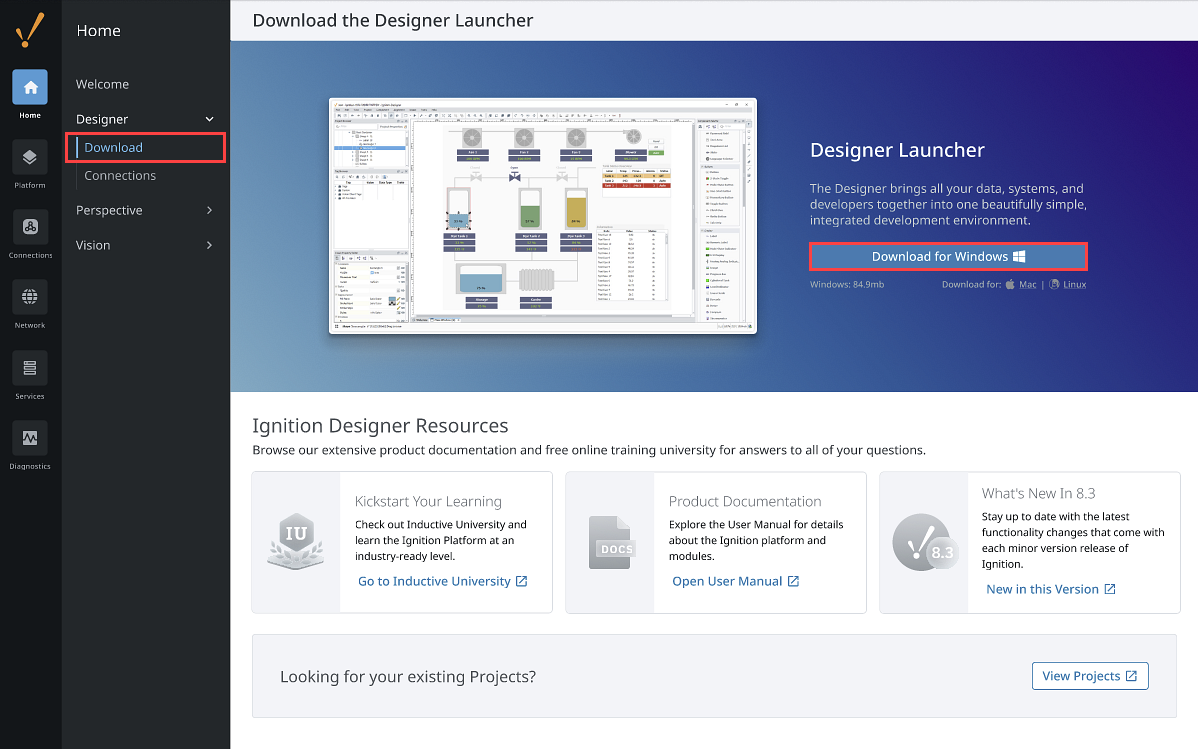Click the Ignition Designer Resources heading
This screenshot has width=1198, height=749.
coord(380,426)
